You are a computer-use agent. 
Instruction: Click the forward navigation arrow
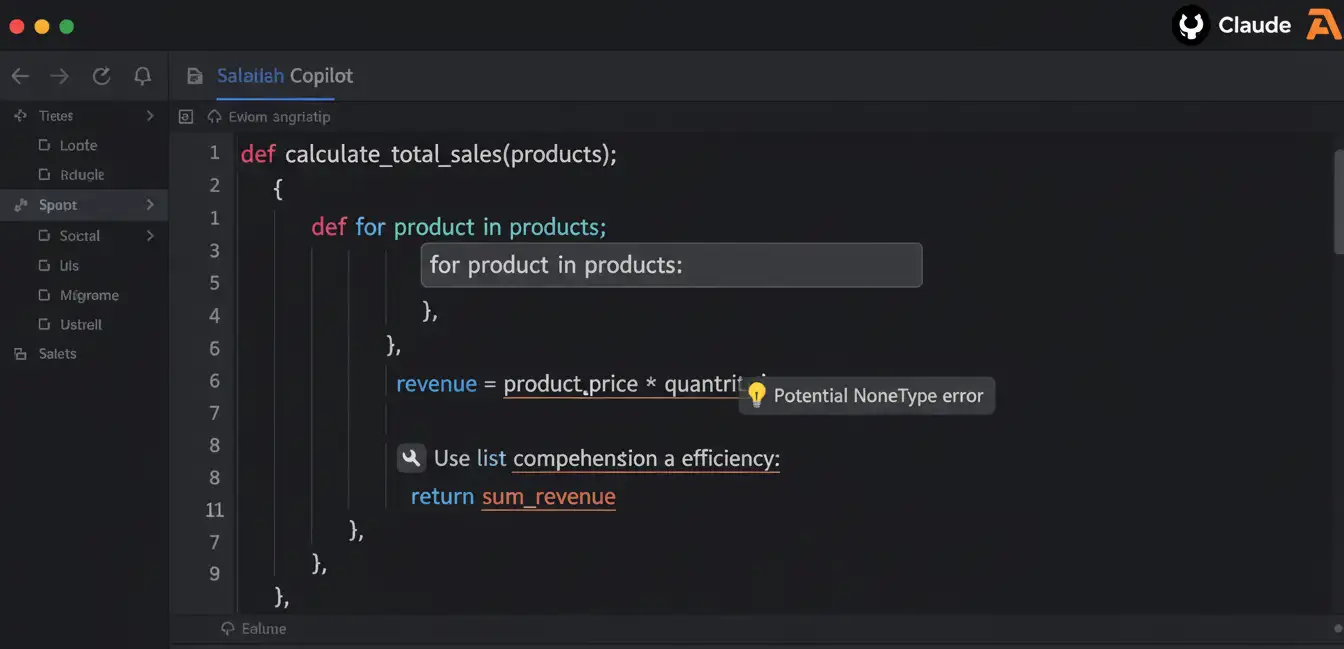point(59,75)
